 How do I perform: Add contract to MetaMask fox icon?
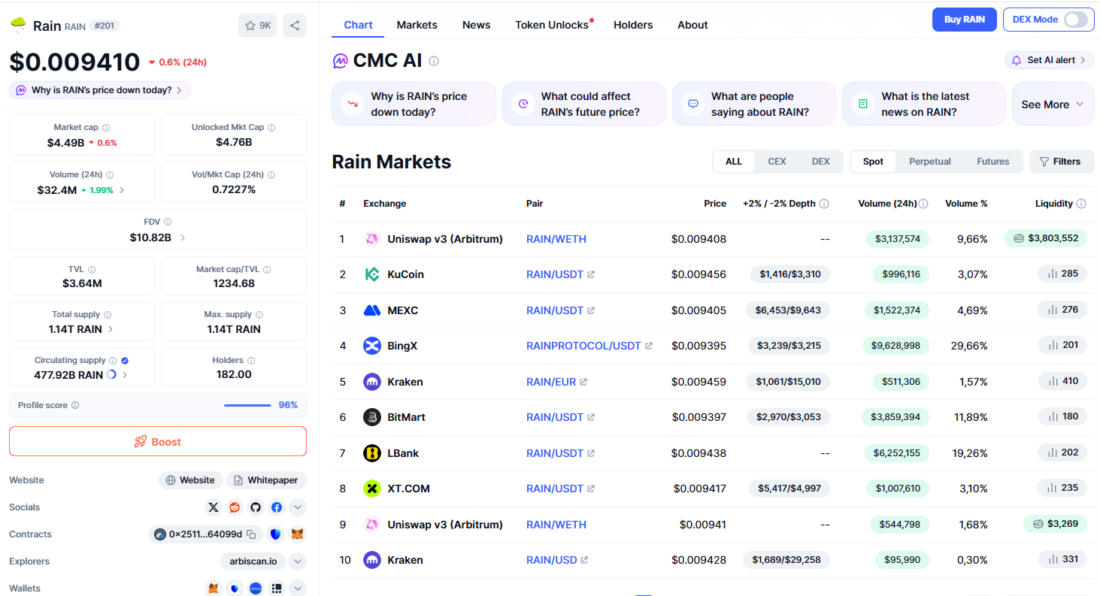(x=297, y=534)
